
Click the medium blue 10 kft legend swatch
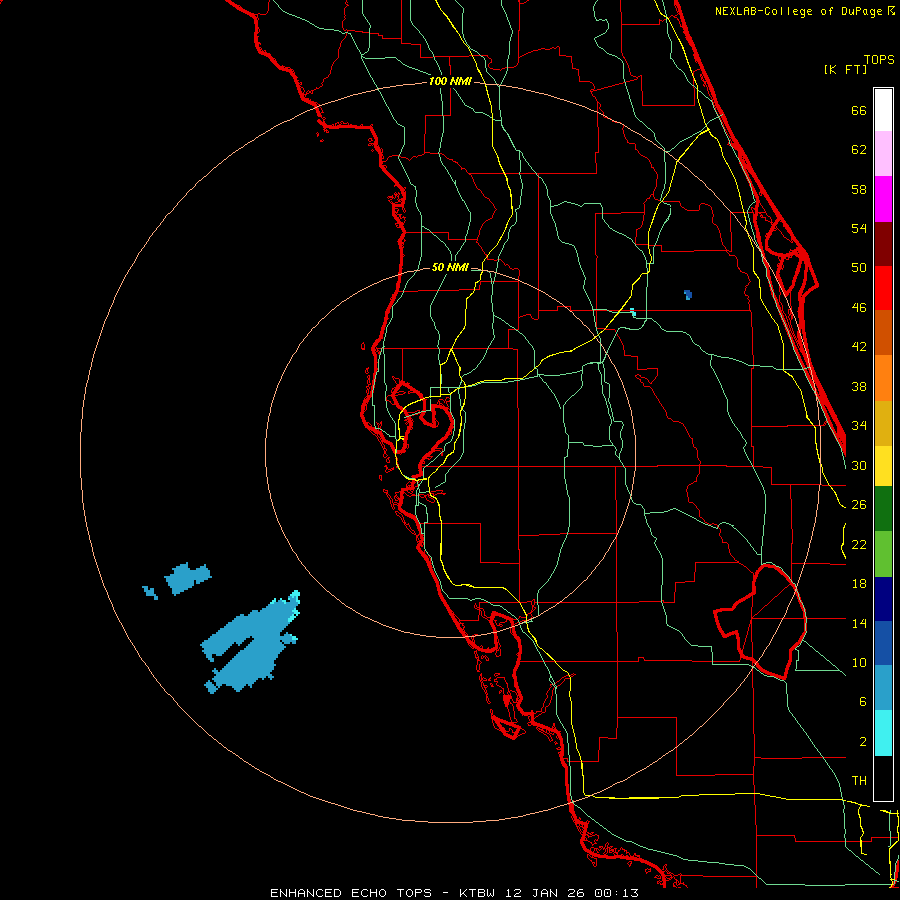(883, 643)
